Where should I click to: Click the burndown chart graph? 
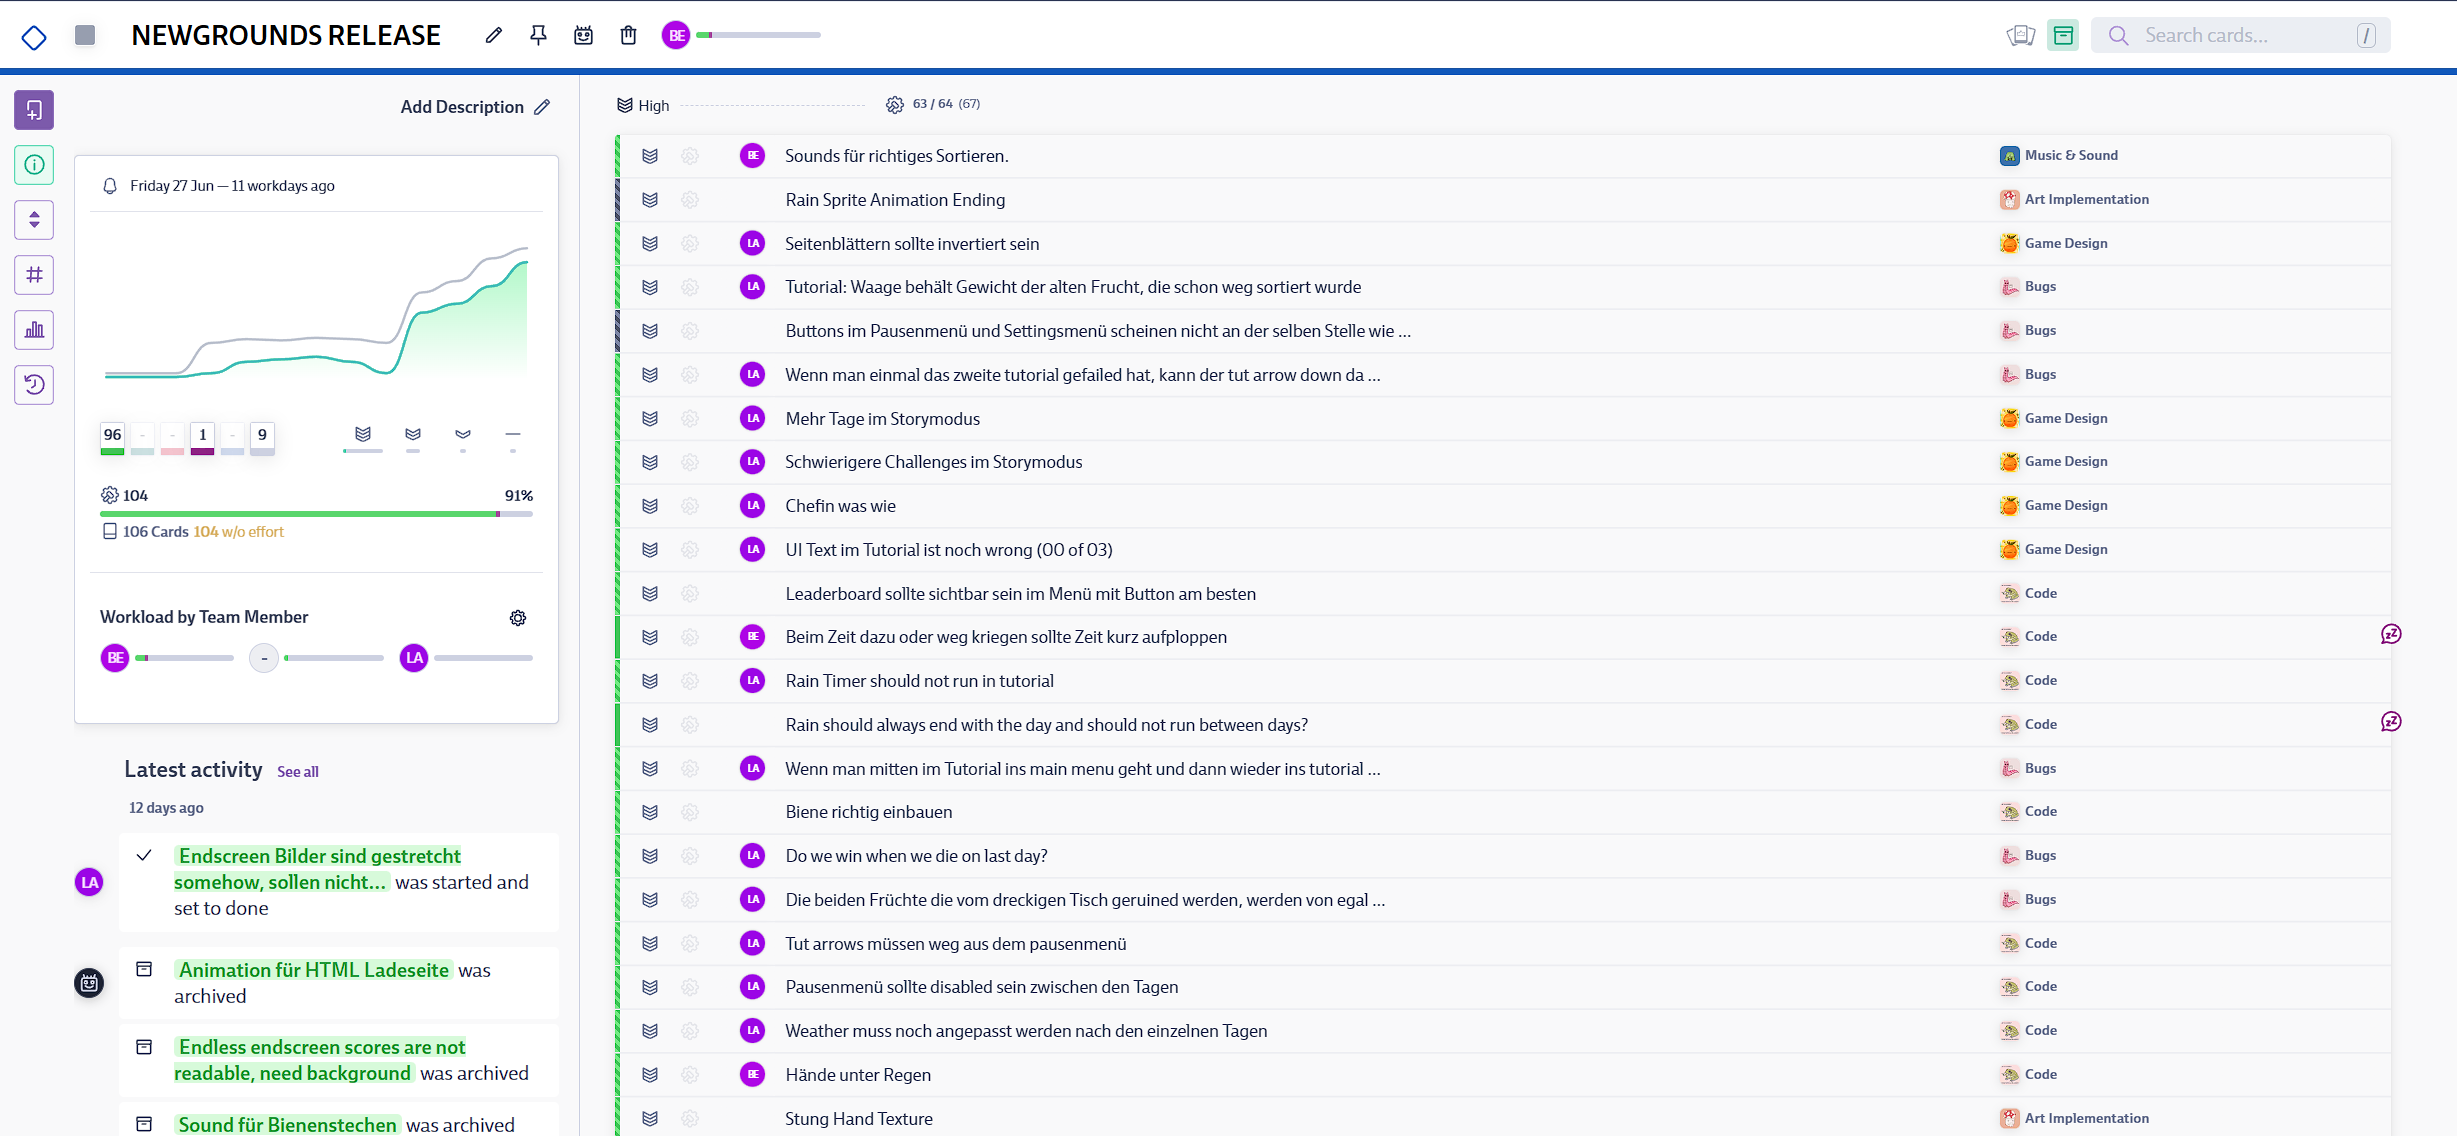tap(316, 311)
